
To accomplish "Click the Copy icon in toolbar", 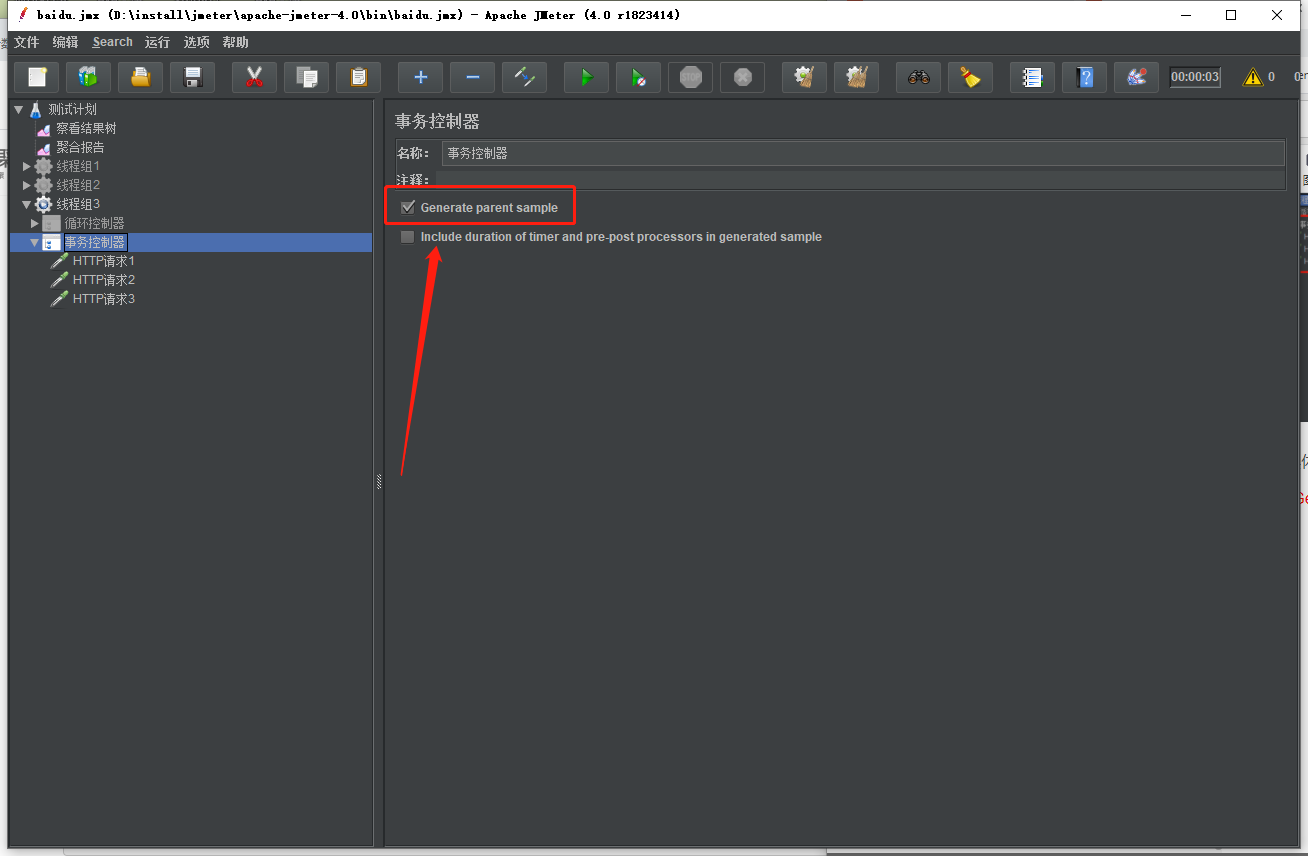I will coord(307,77).
